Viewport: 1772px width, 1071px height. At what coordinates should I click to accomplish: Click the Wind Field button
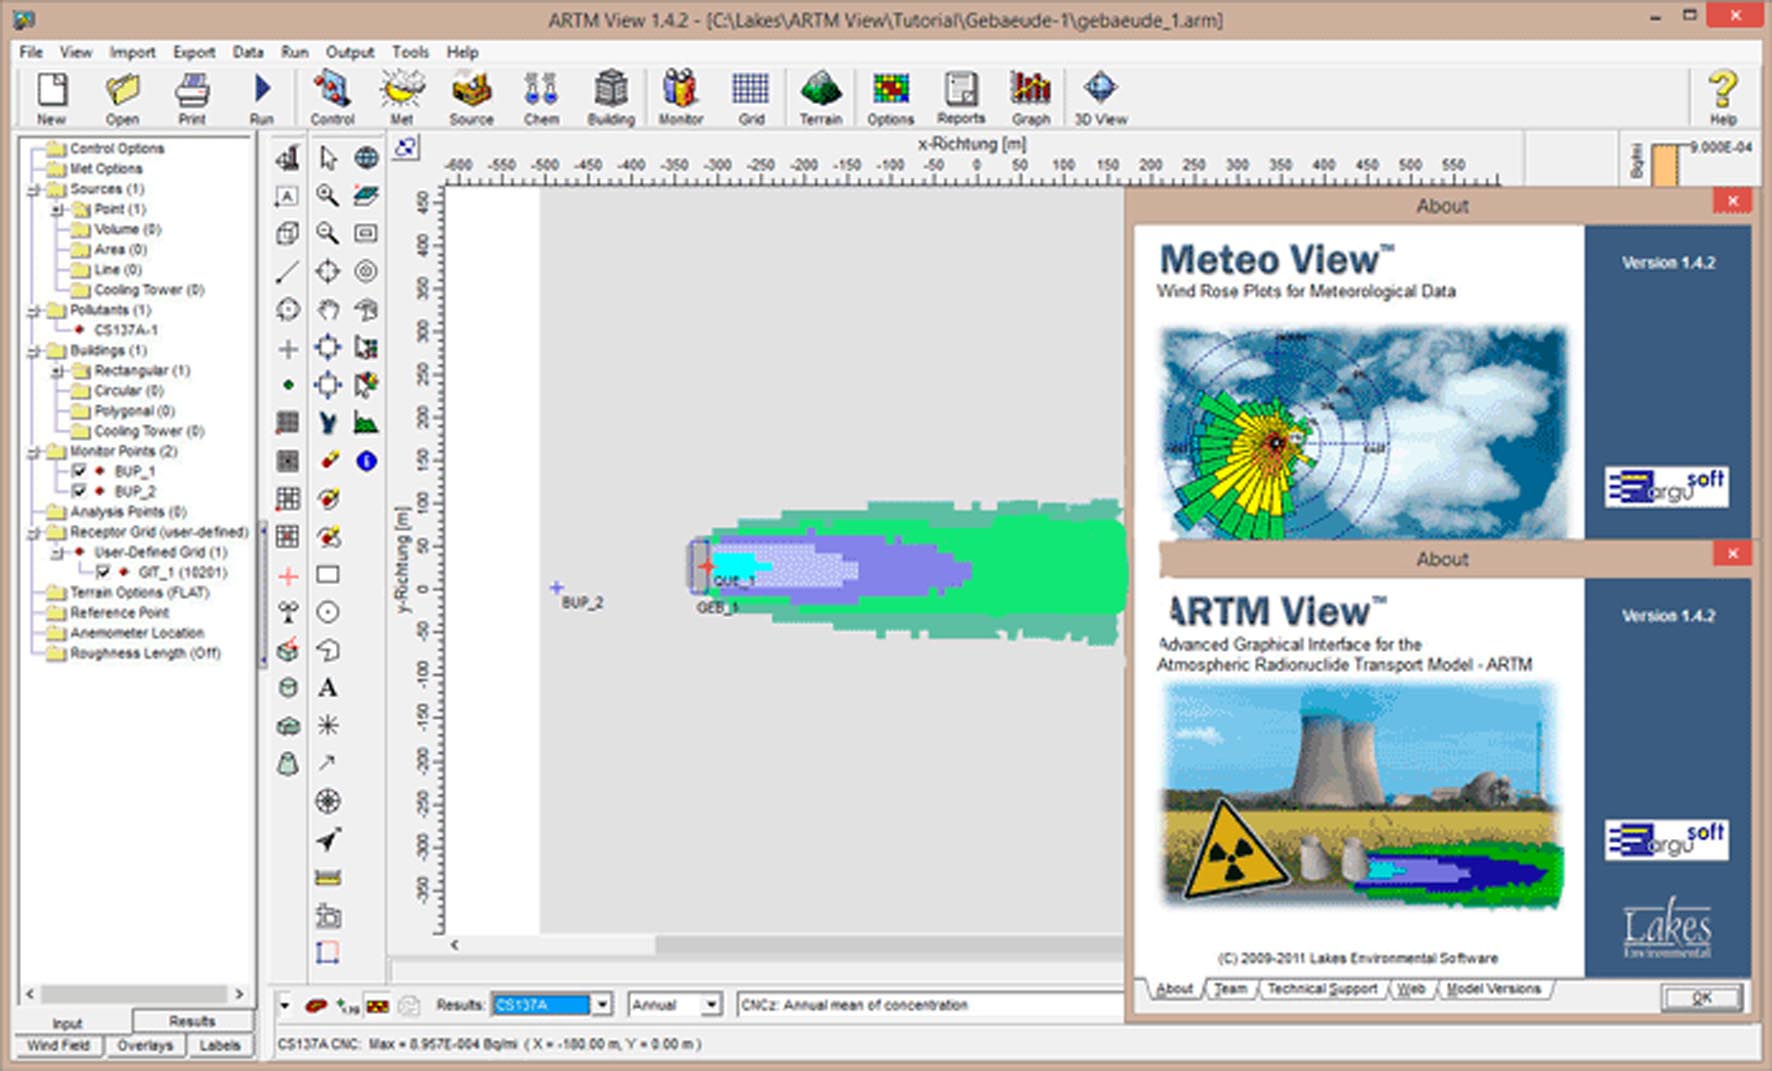point(58,1045)
